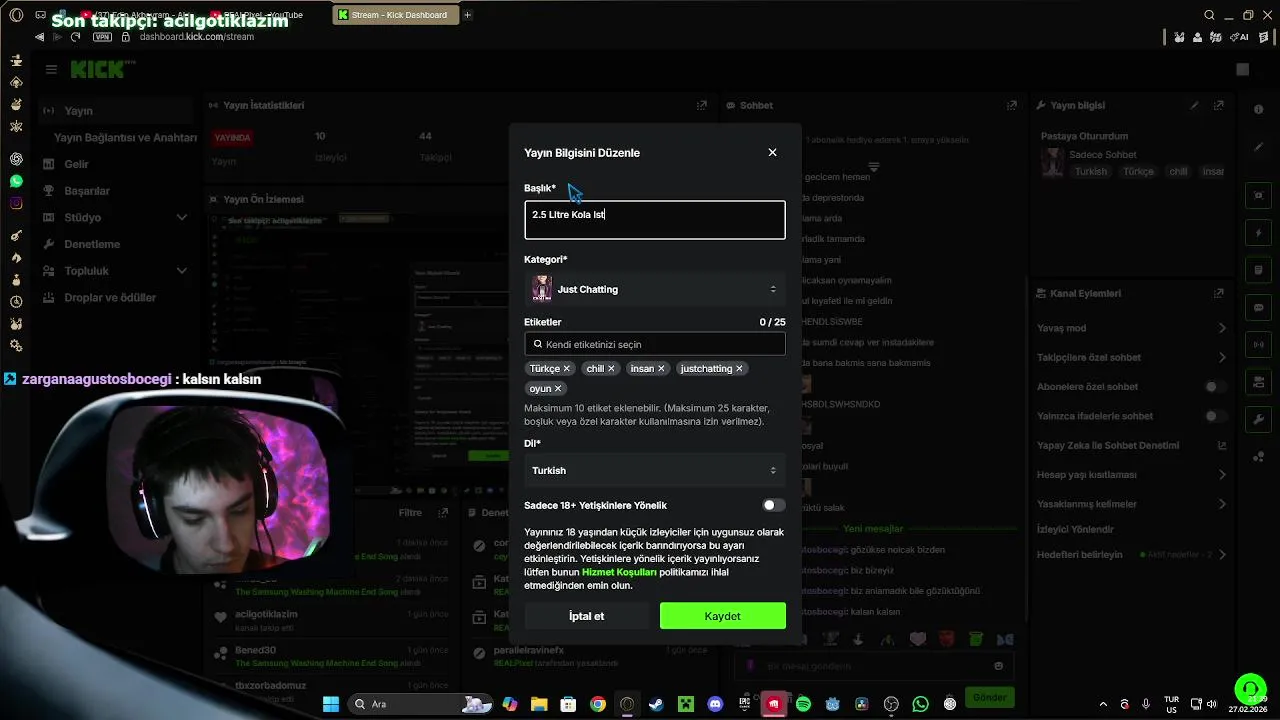Click the İptal et button
Image resolution: width=1280 pixels, height=720 pixels.
[x=586, y=616]
